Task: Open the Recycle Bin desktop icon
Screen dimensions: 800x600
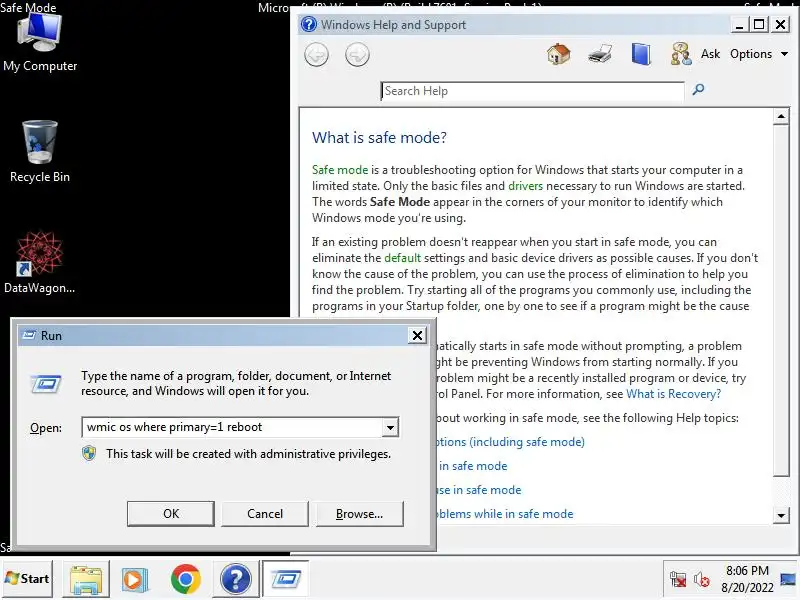Action: (x=40, y=151)
